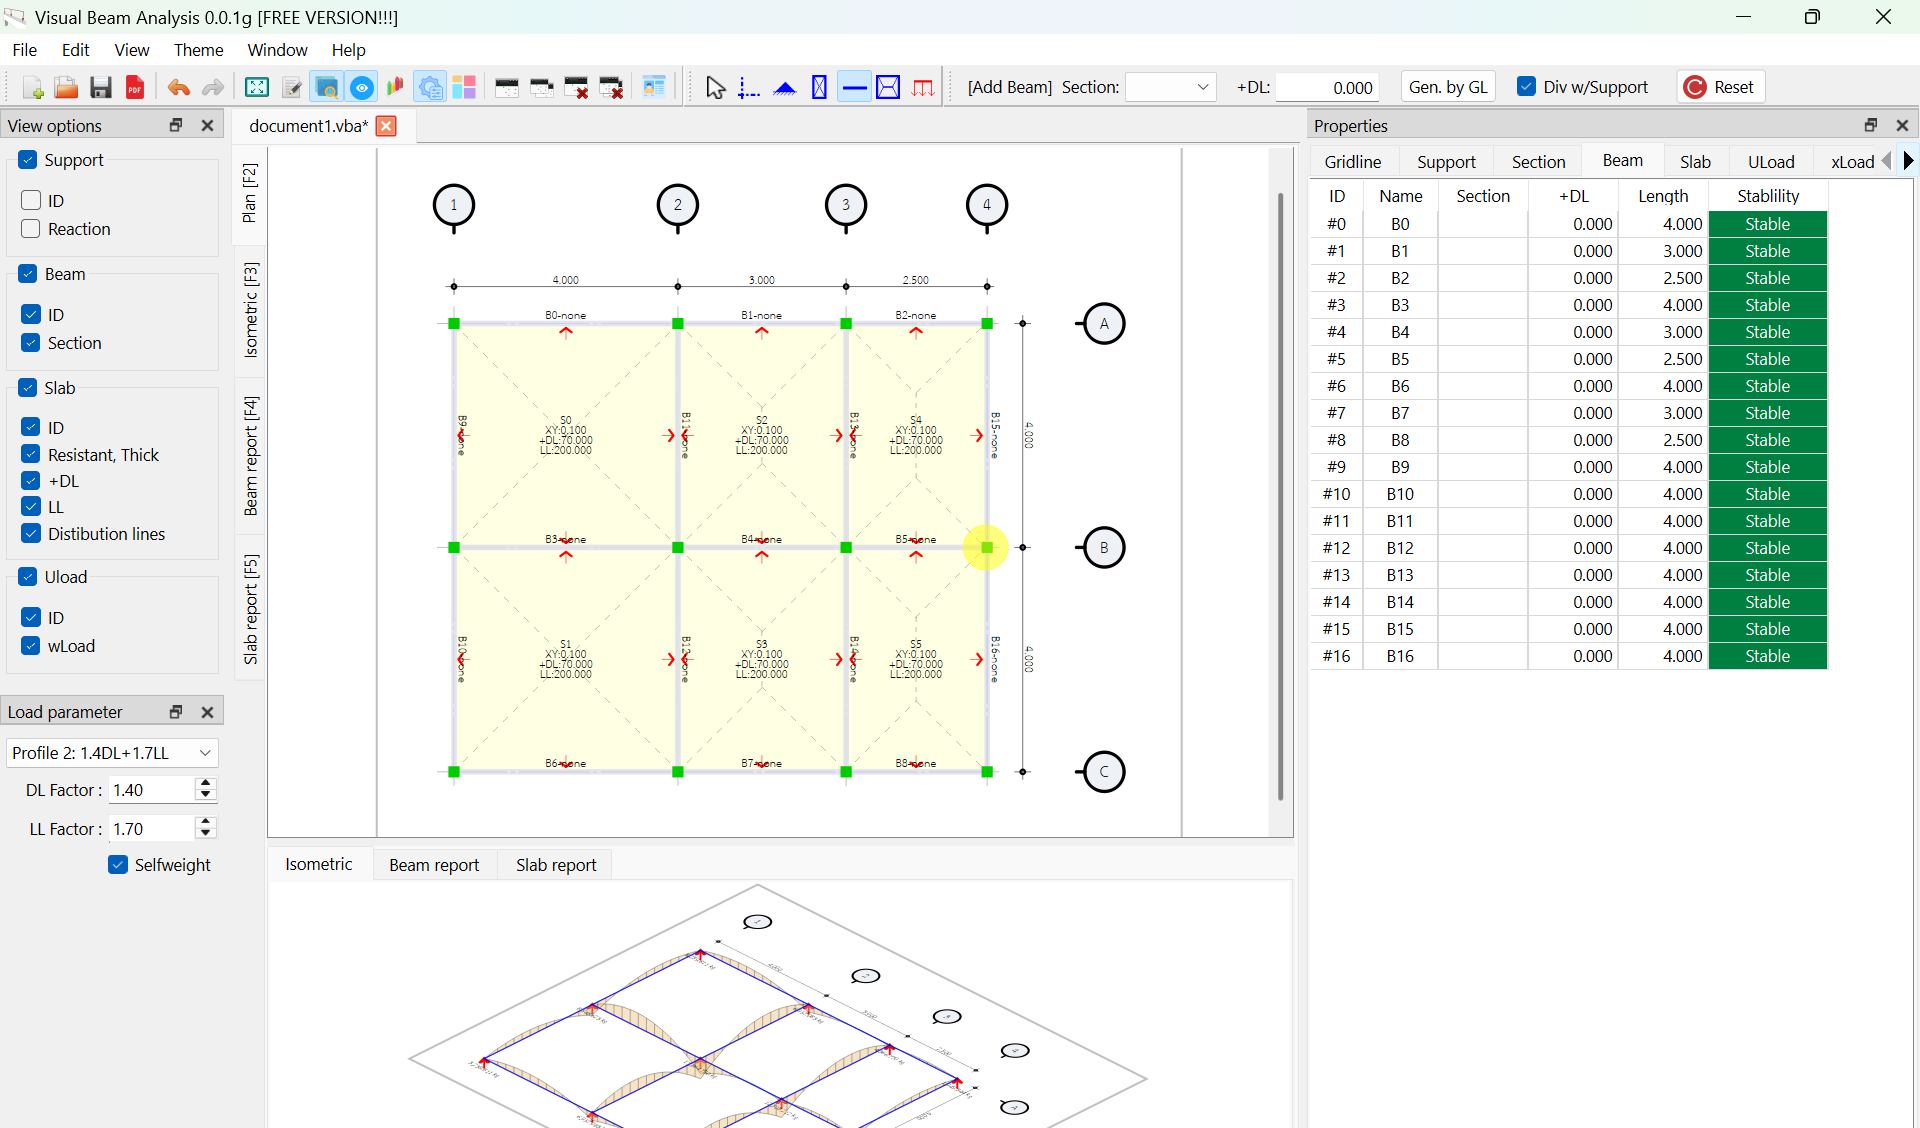This screenshot has height=1128, width=1920.
Task: Click the Reset button
Action: 1720,87
